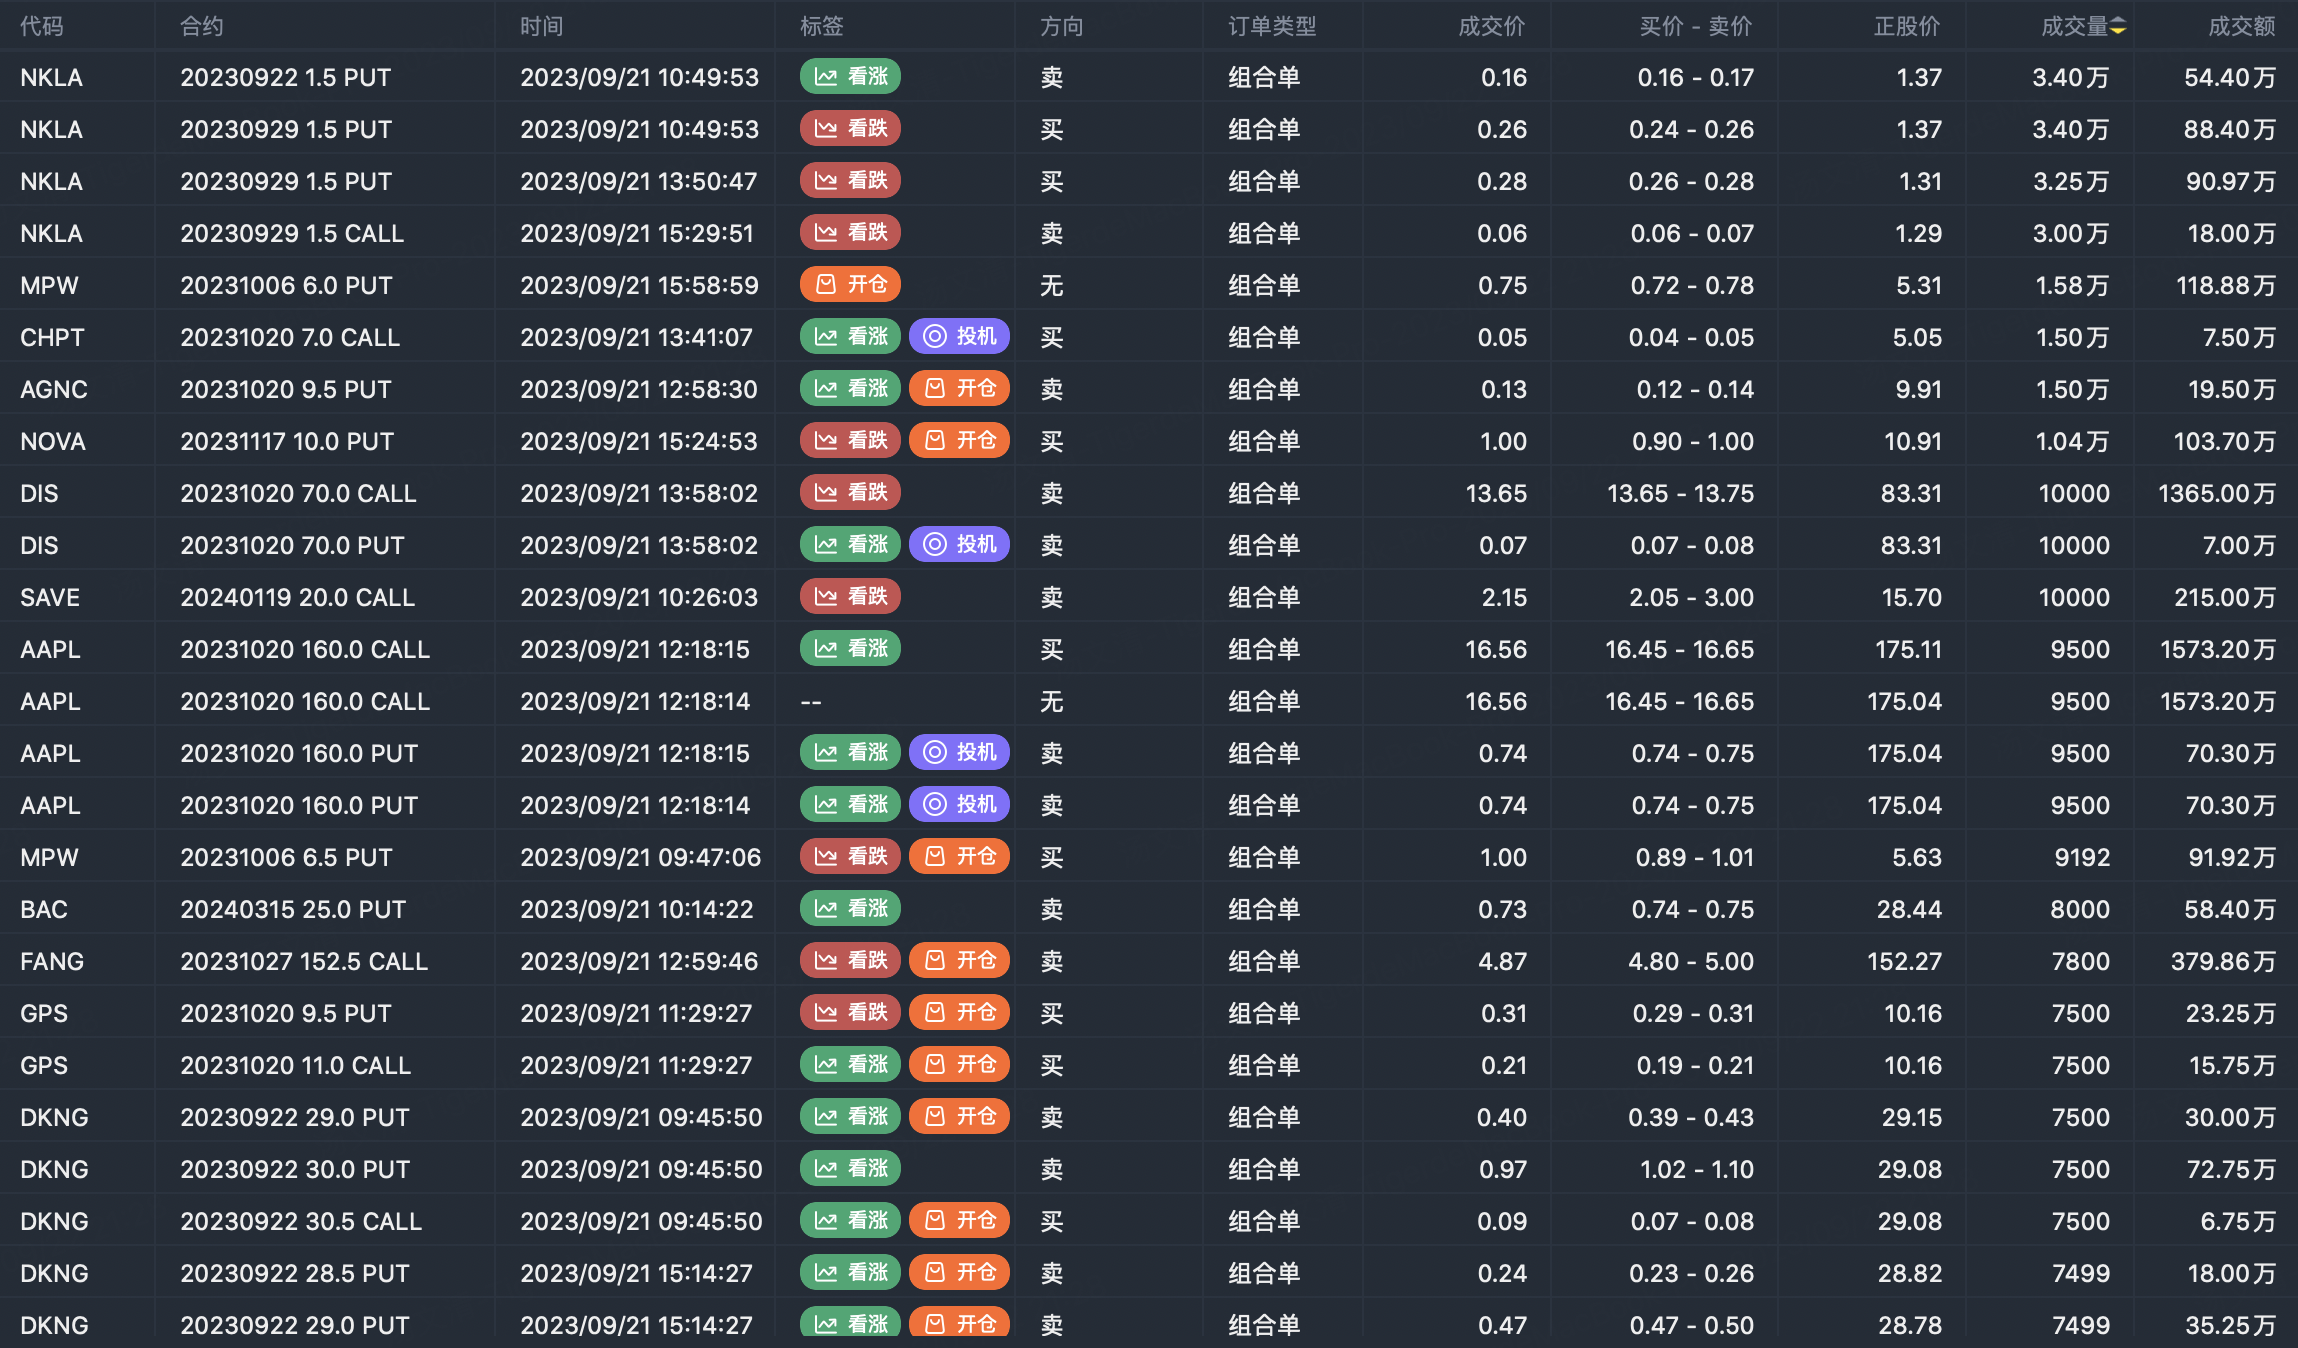This screenshot has width=2298, height=1348.
Task: Click volume value 9192
Action: [x=2082, y=857]
